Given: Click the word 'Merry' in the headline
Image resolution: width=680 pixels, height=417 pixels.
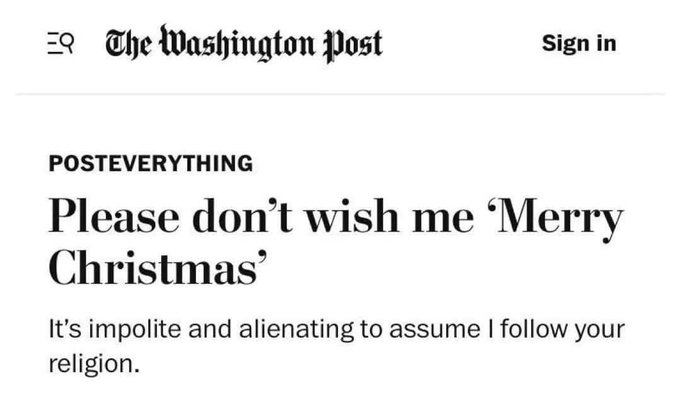Looking at the screenshot, I should pos(556,218).
